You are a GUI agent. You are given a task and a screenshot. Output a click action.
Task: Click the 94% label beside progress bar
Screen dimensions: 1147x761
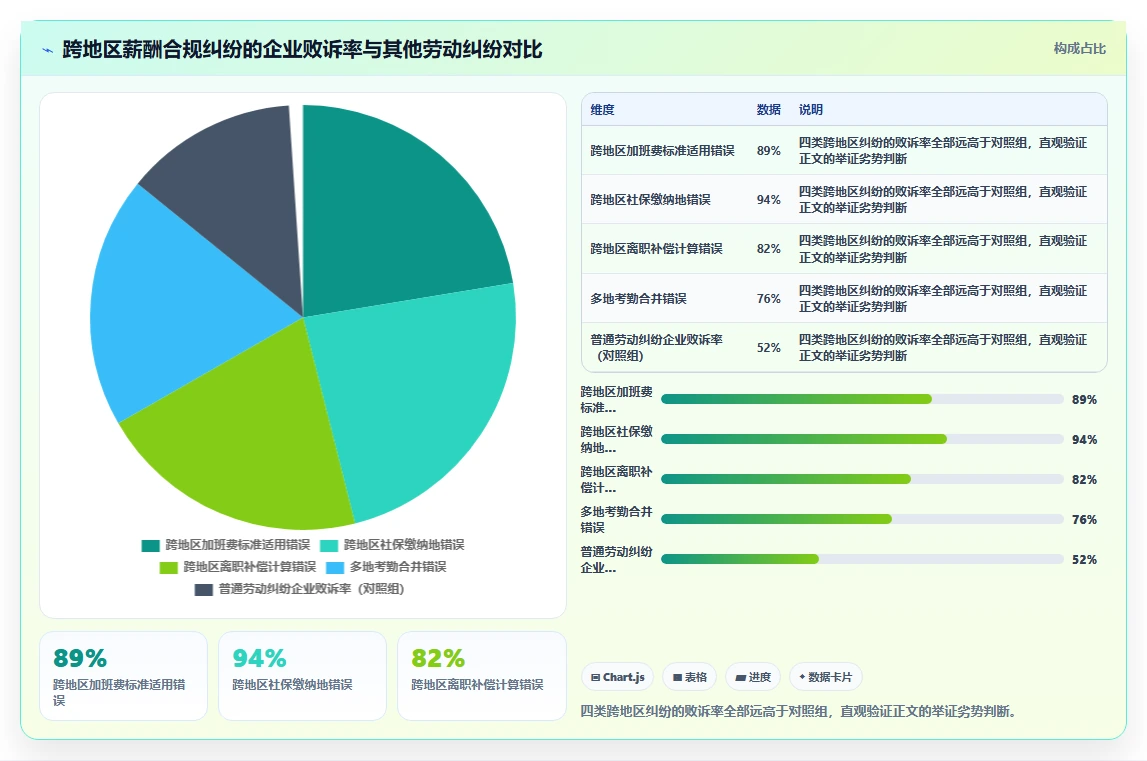(1084, 440)
